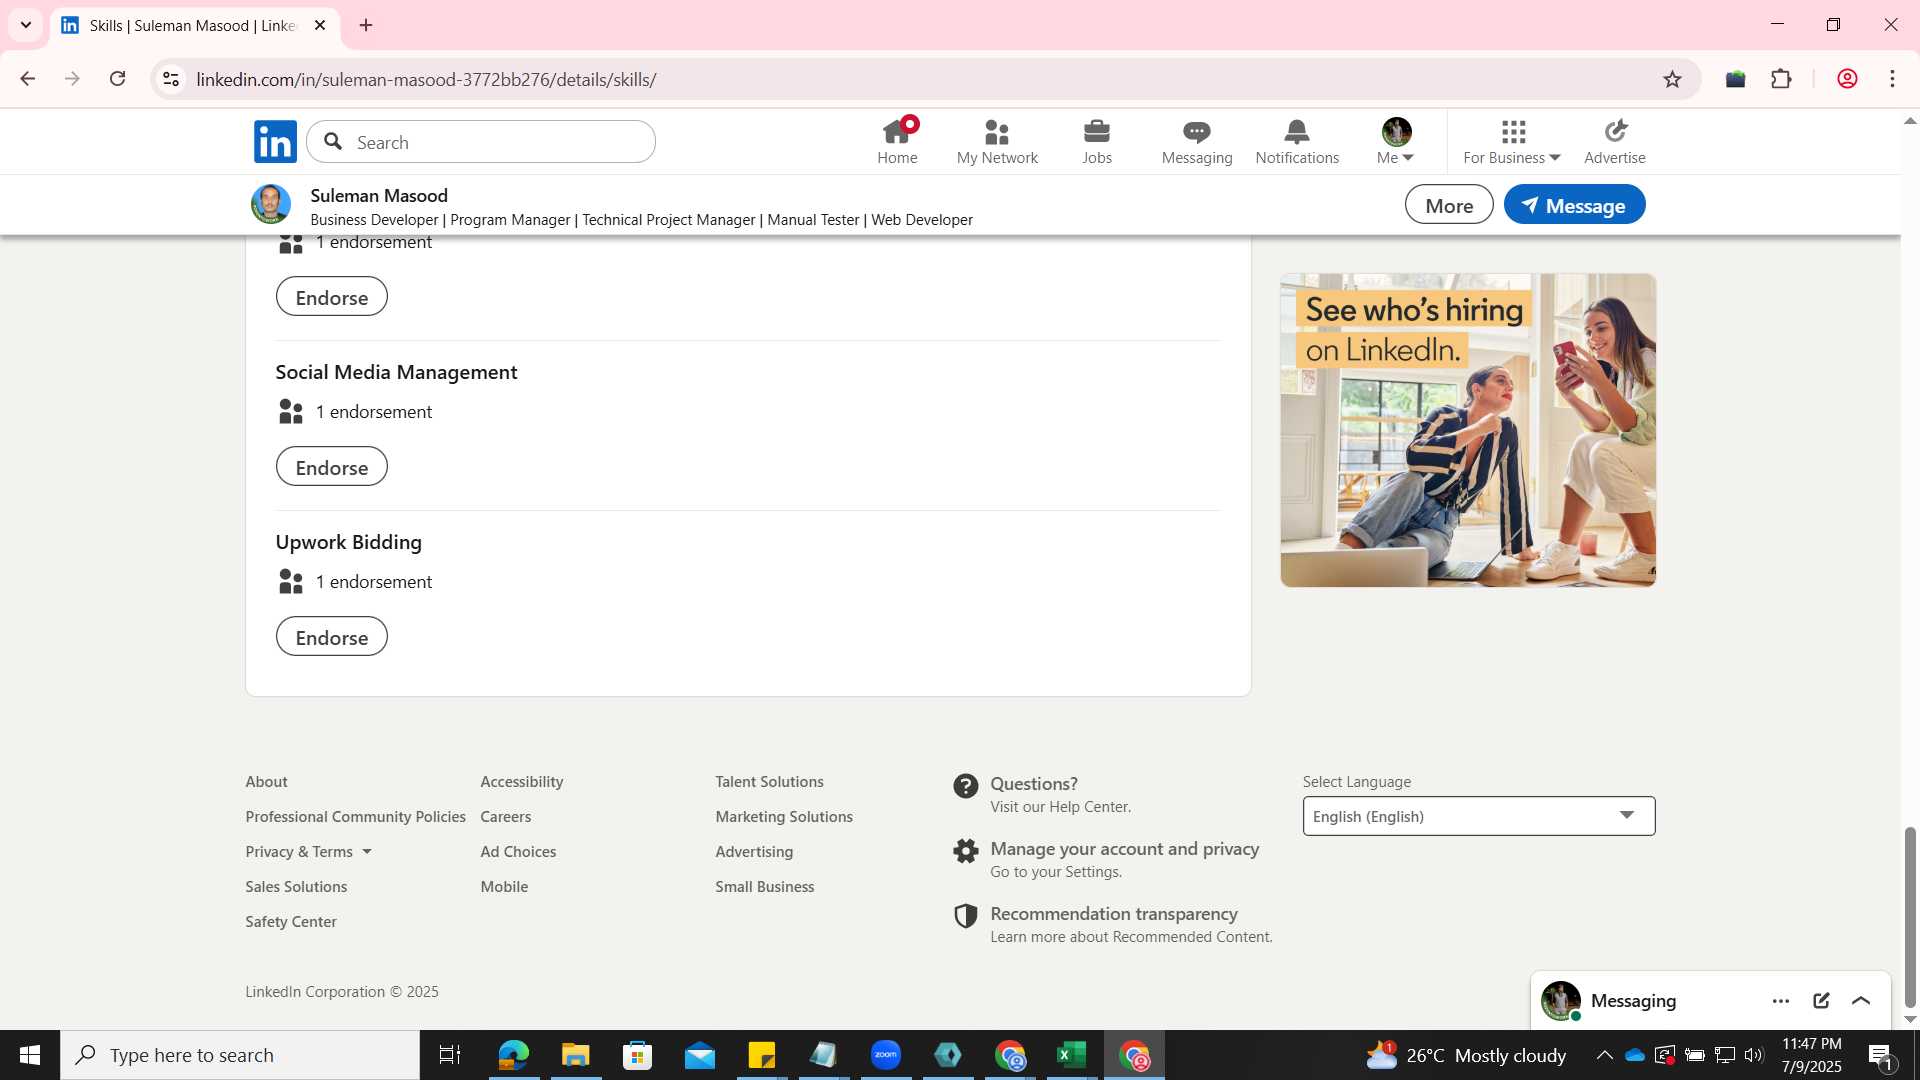Image resolution: width=1920 pixels, height=1080 pixels.
Task: Open Small Business footer link
Action: 764,887
